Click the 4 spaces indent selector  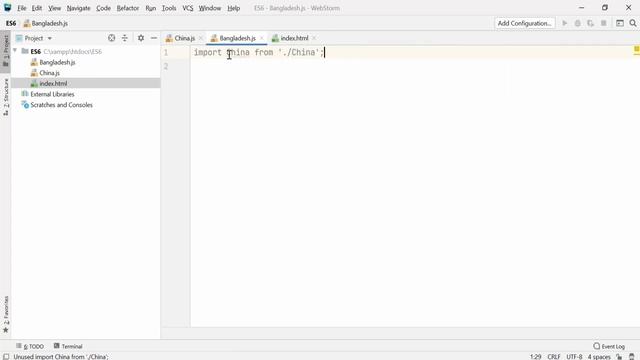tap(599, 356)
